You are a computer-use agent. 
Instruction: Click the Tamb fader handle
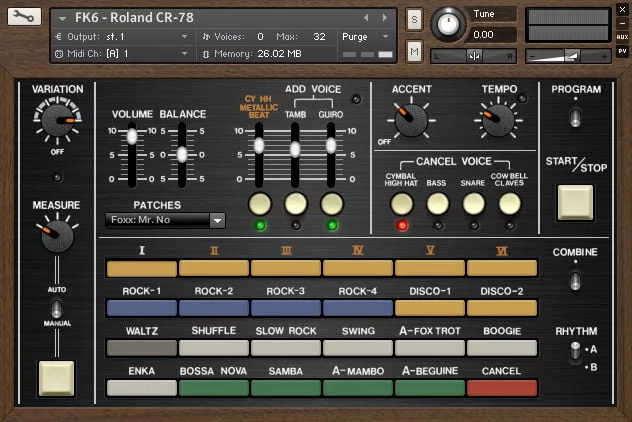tap(295, 149)
